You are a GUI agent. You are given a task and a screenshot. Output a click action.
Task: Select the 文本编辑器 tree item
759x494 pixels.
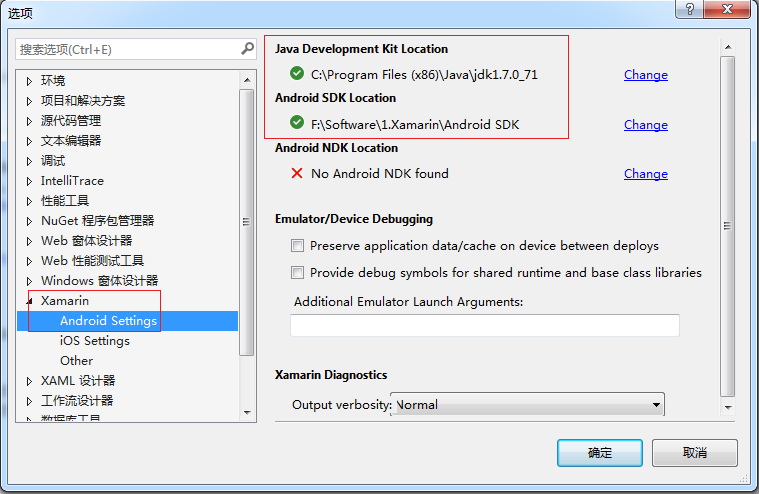pyautogui.click(x=71, y=141)
